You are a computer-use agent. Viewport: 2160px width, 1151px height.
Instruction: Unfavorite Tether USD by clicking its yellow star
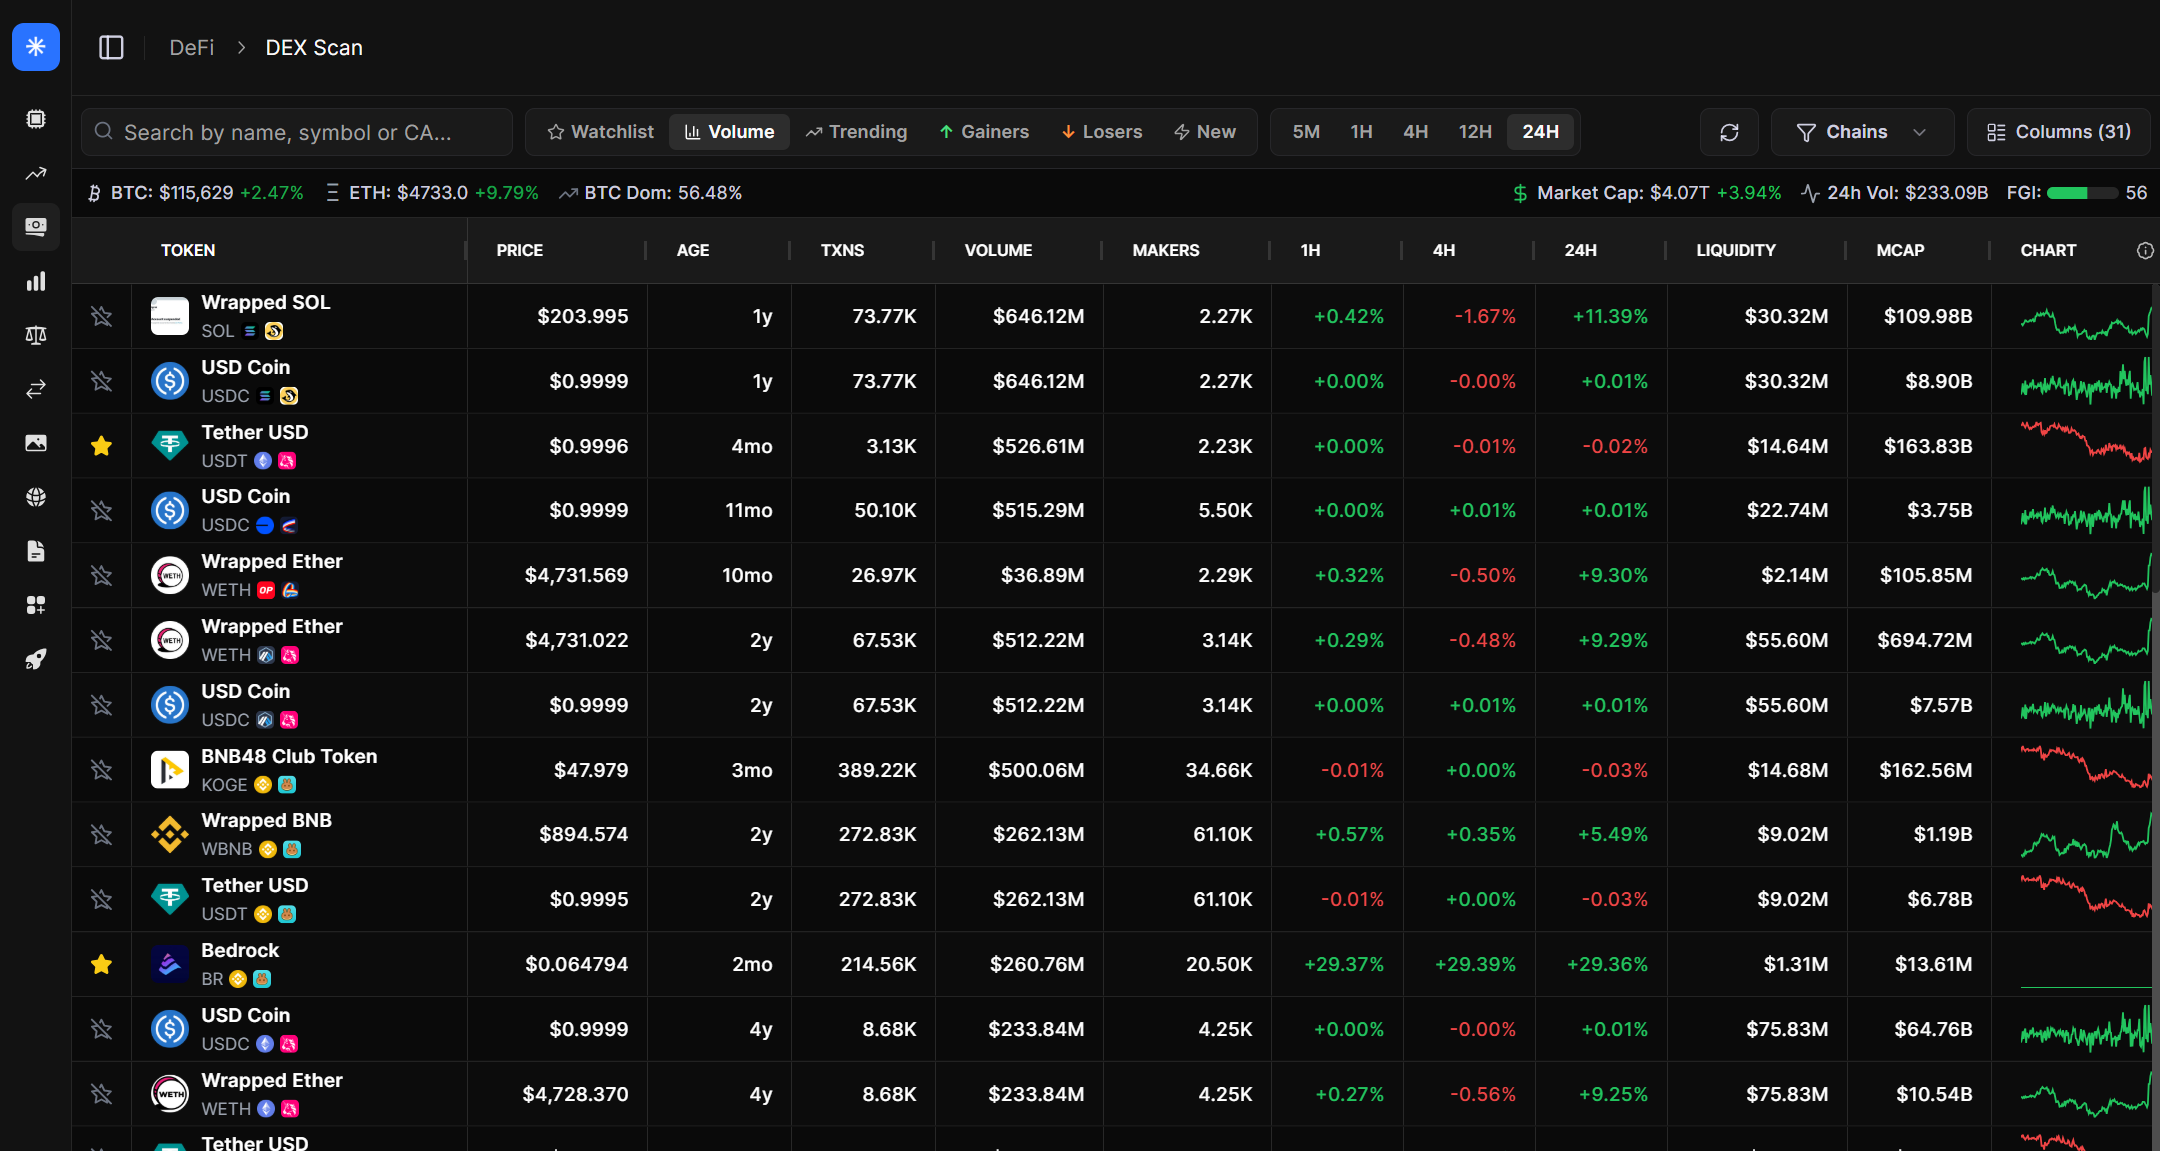[101, 446]
